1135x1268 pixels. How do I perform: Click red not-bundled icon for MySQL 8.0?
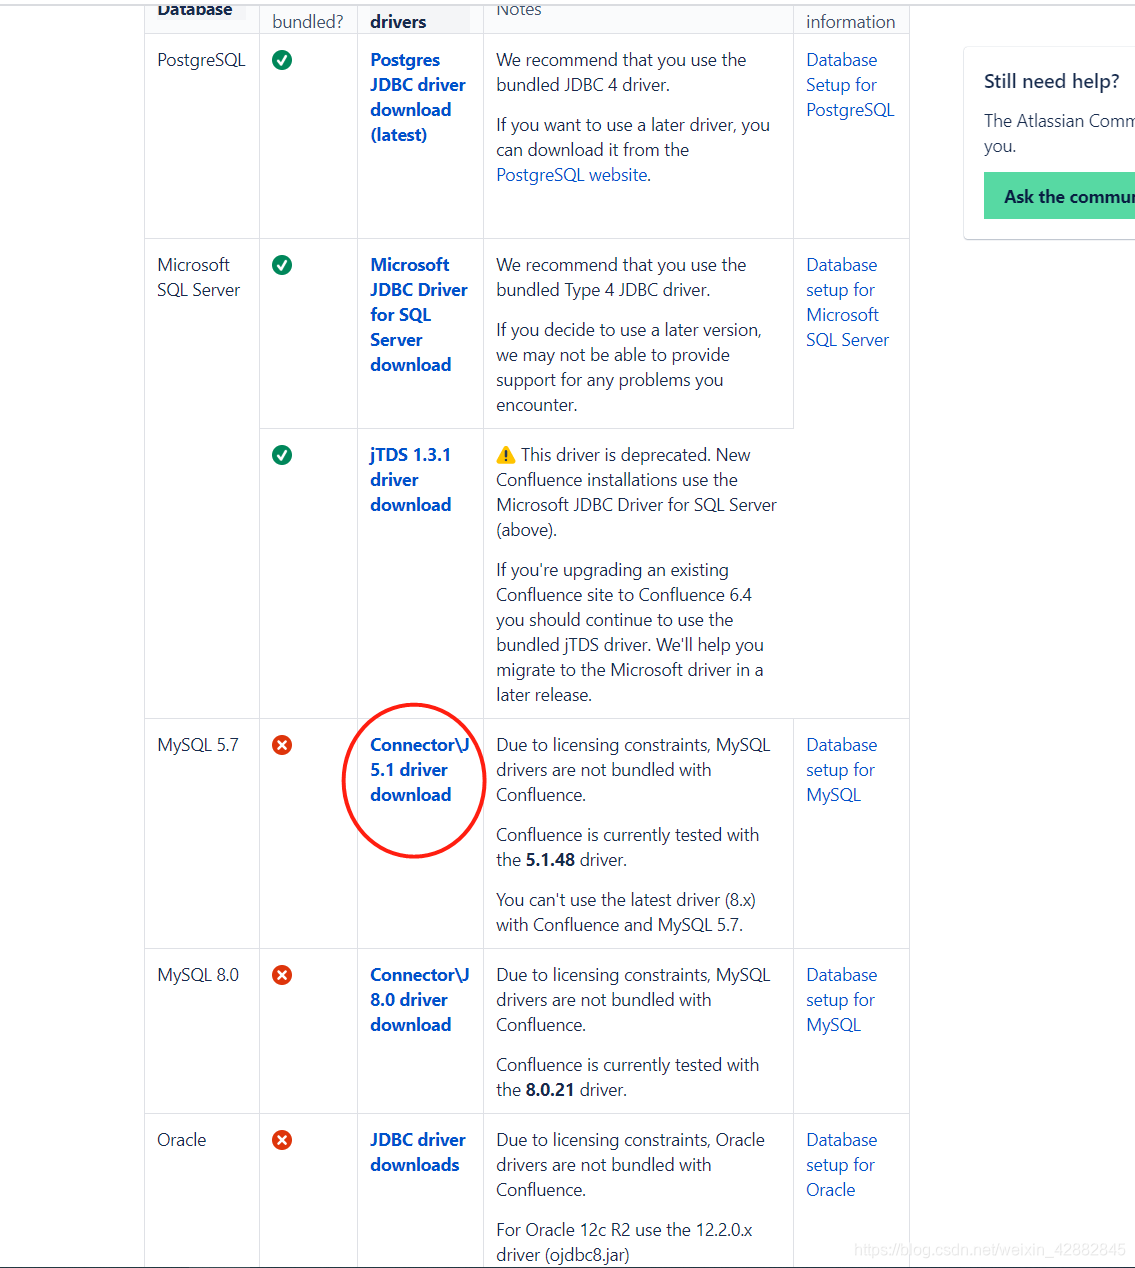pos(282,975)
